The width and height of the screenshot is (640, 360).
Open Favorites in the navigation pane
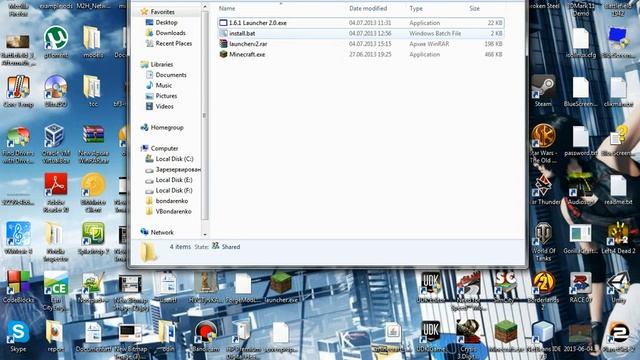pos(162,12)
